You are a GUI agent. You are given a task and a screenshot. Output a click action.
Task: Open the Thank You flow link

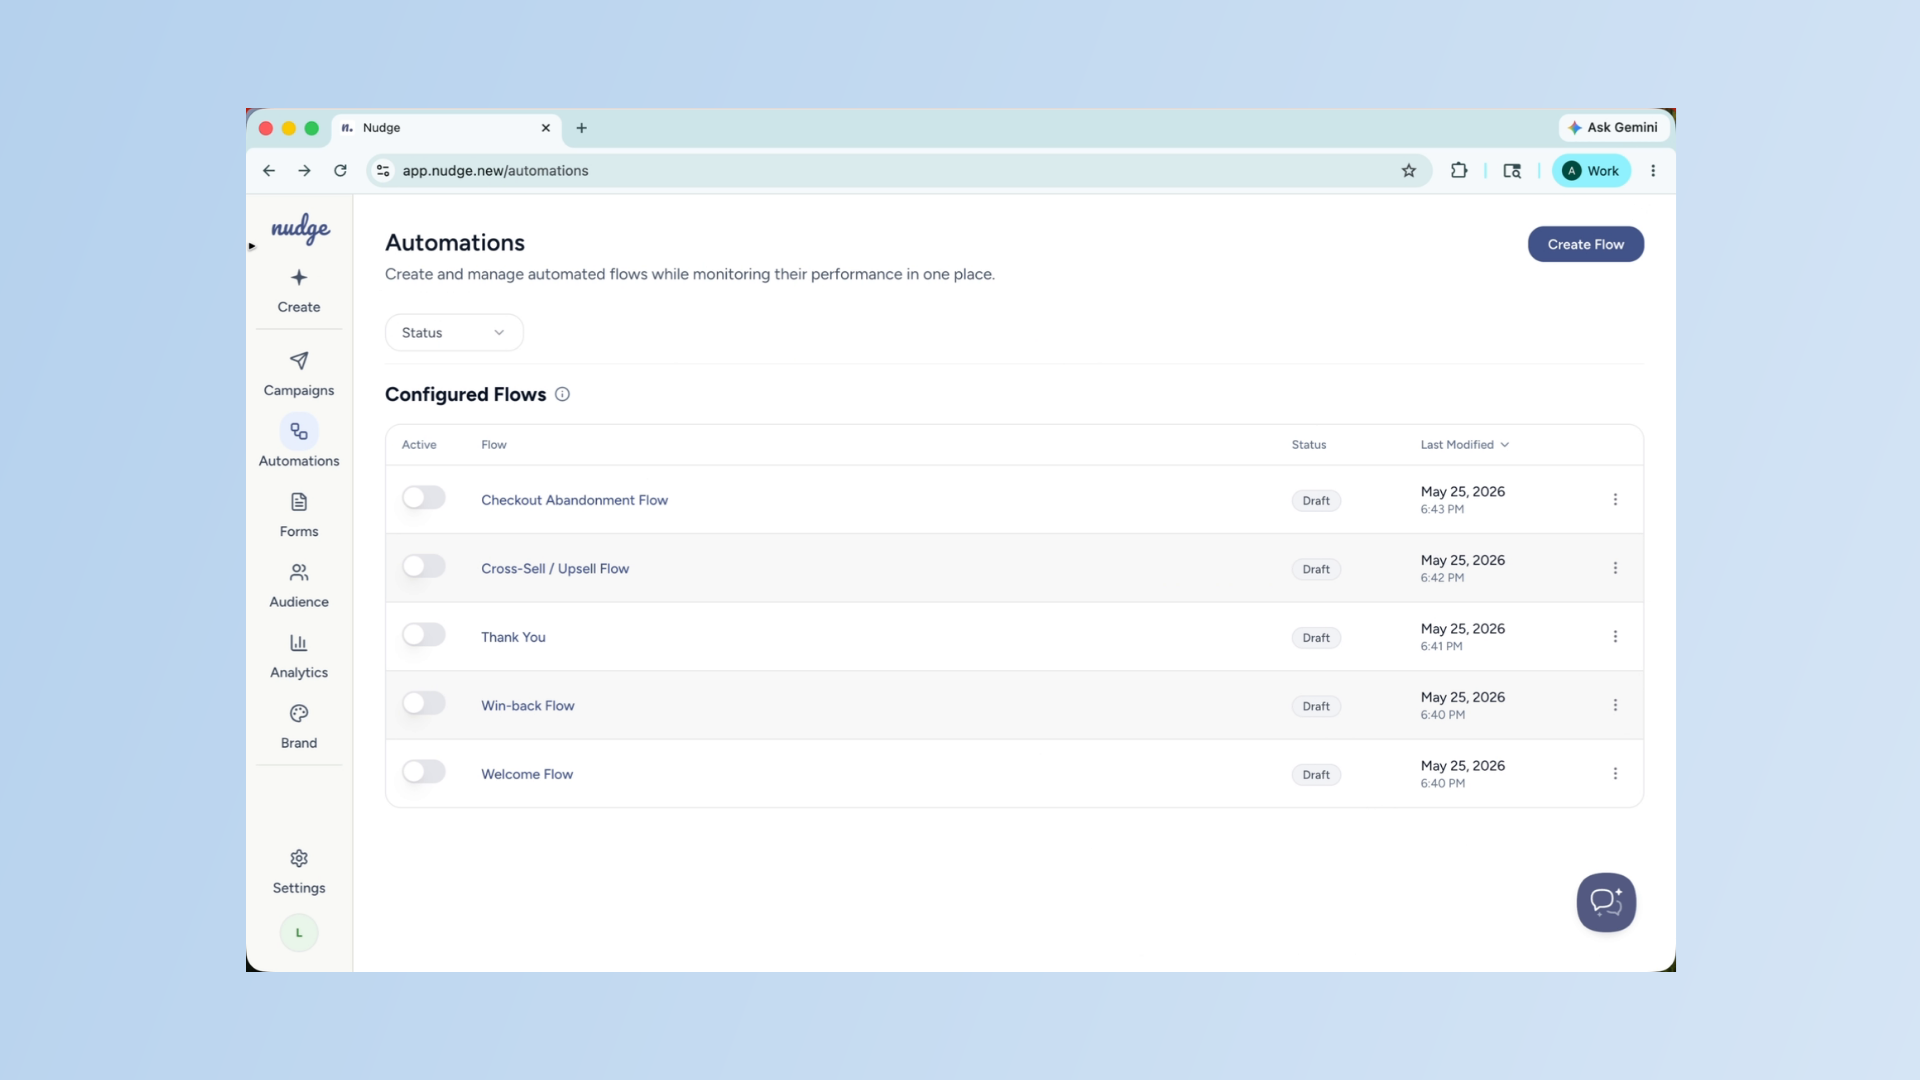(513, 637)
